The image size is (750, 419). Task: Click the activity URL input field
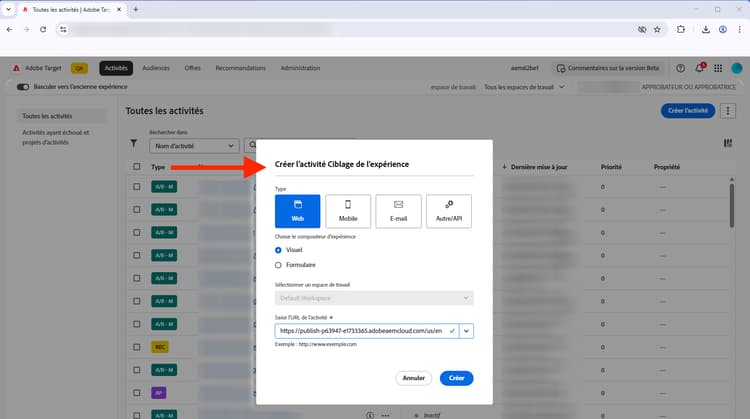[x=366, y=331]
